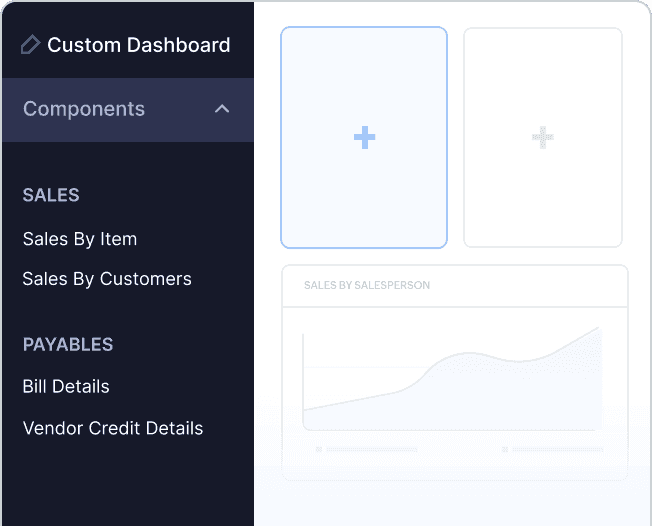This screenshot has height=526, width=652.
Task: Click the Custom Dashboard title text
Action: 138,45
